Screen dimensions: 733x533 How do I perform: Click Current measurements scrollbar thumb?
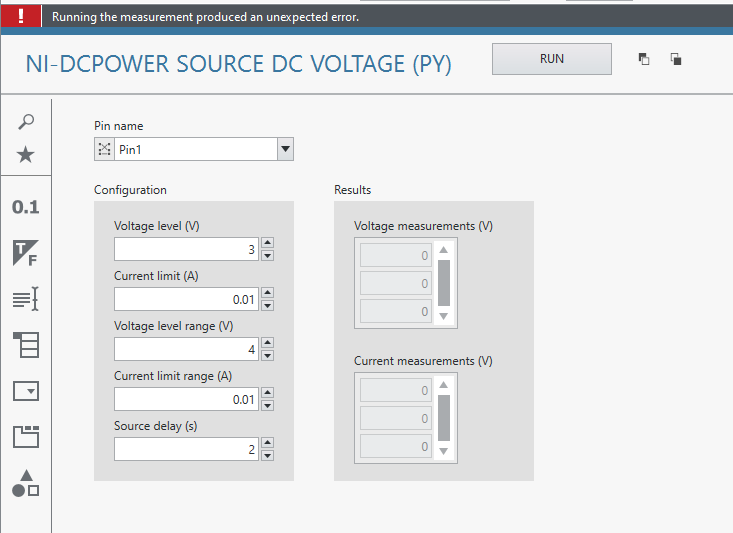(444, 418)
